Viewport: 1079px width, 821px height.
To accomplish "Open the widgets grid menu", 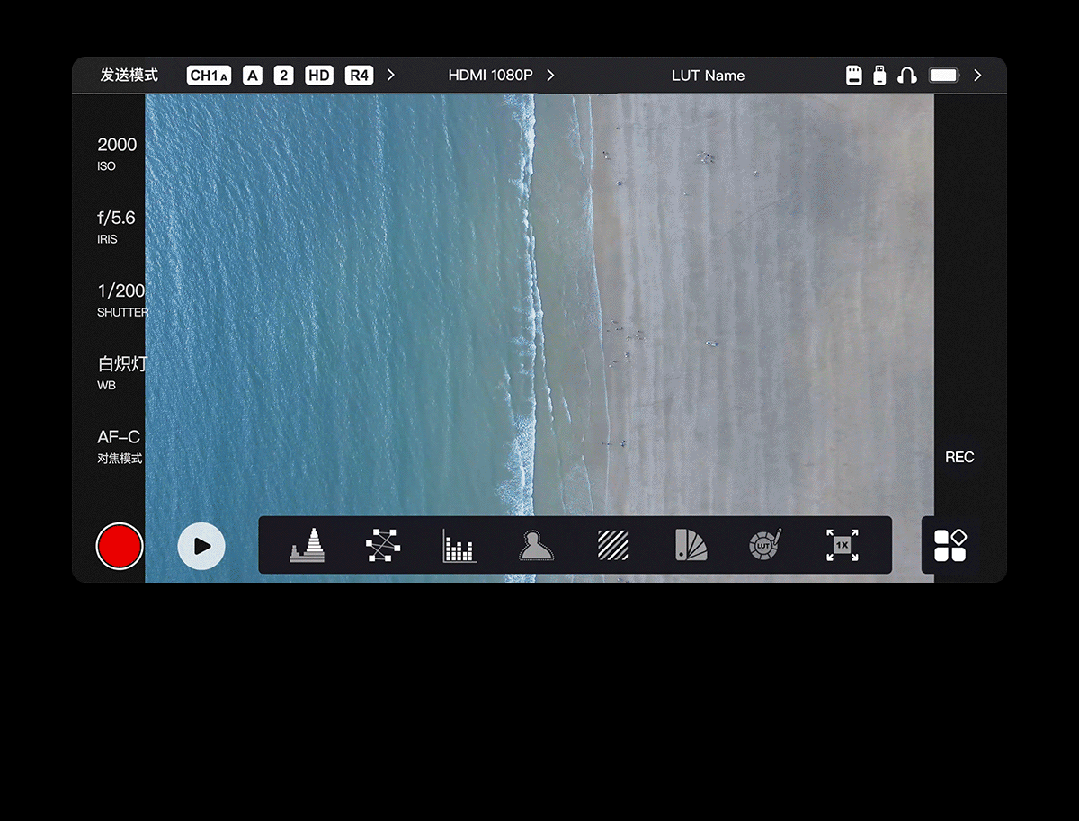I will [950, 545].
